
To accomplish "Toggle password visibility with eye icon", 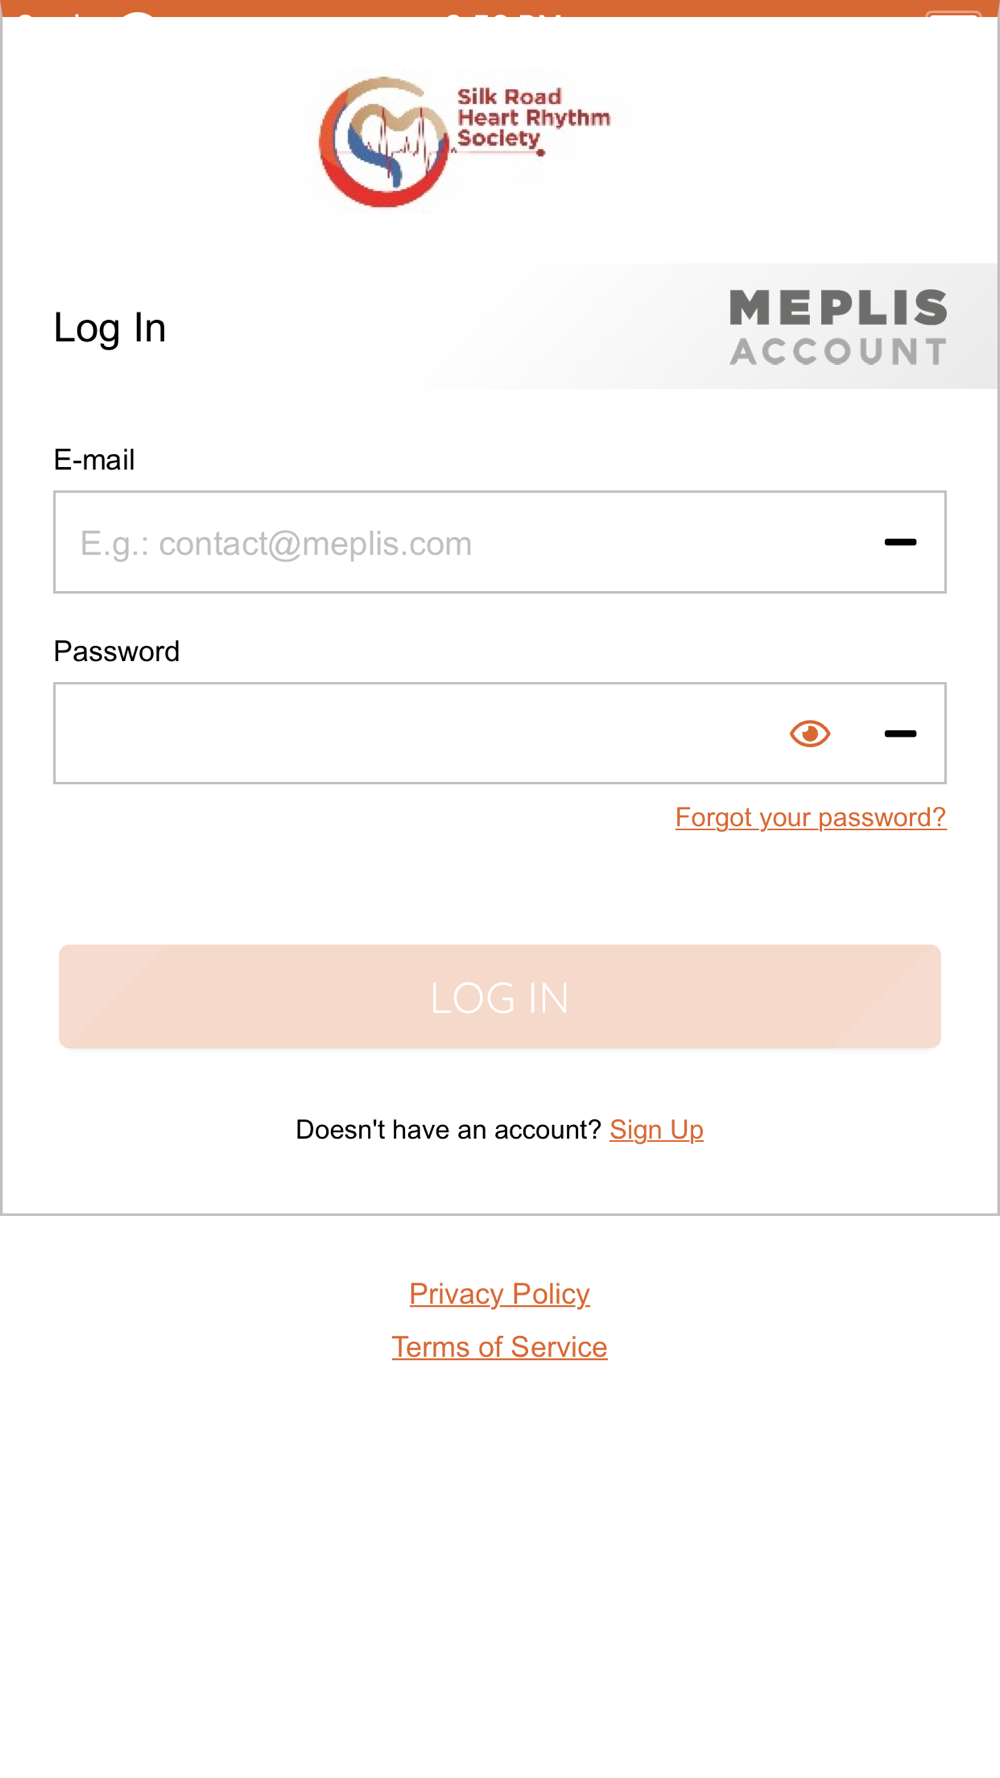I will point(810,734).
